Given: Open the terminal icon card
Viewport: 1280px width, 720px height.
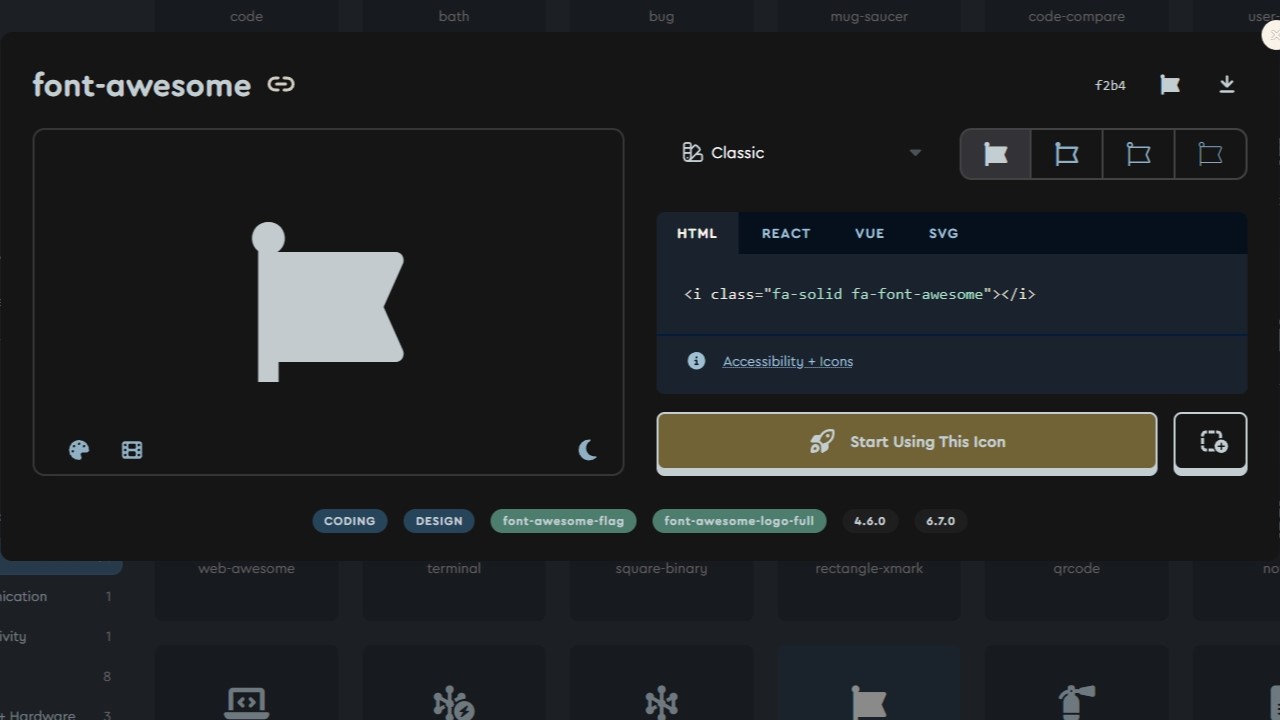Looking at the screenshot, I should pyautogui.click(x=454, y=590).
